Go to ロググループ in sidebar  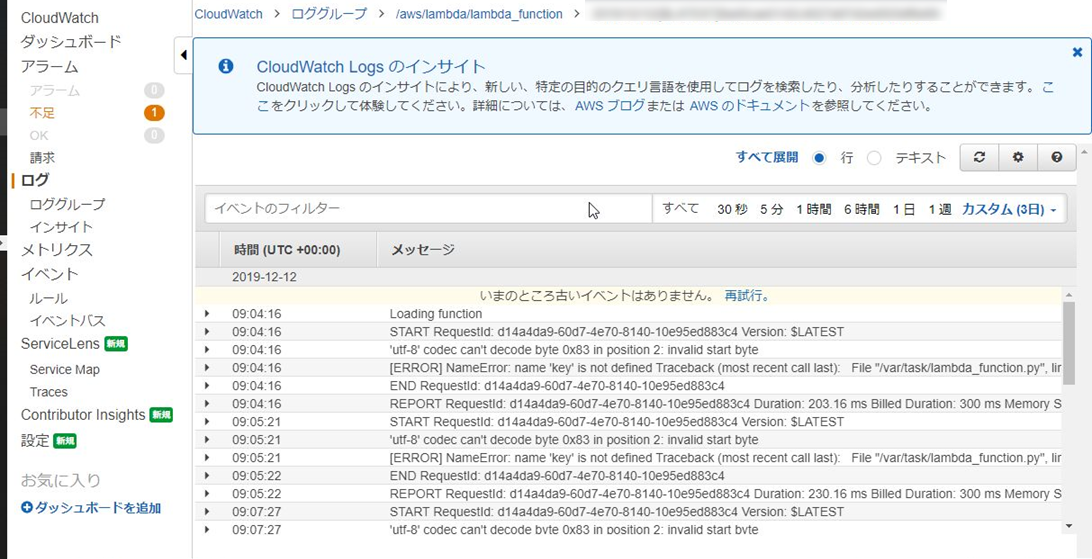[68, 205]
